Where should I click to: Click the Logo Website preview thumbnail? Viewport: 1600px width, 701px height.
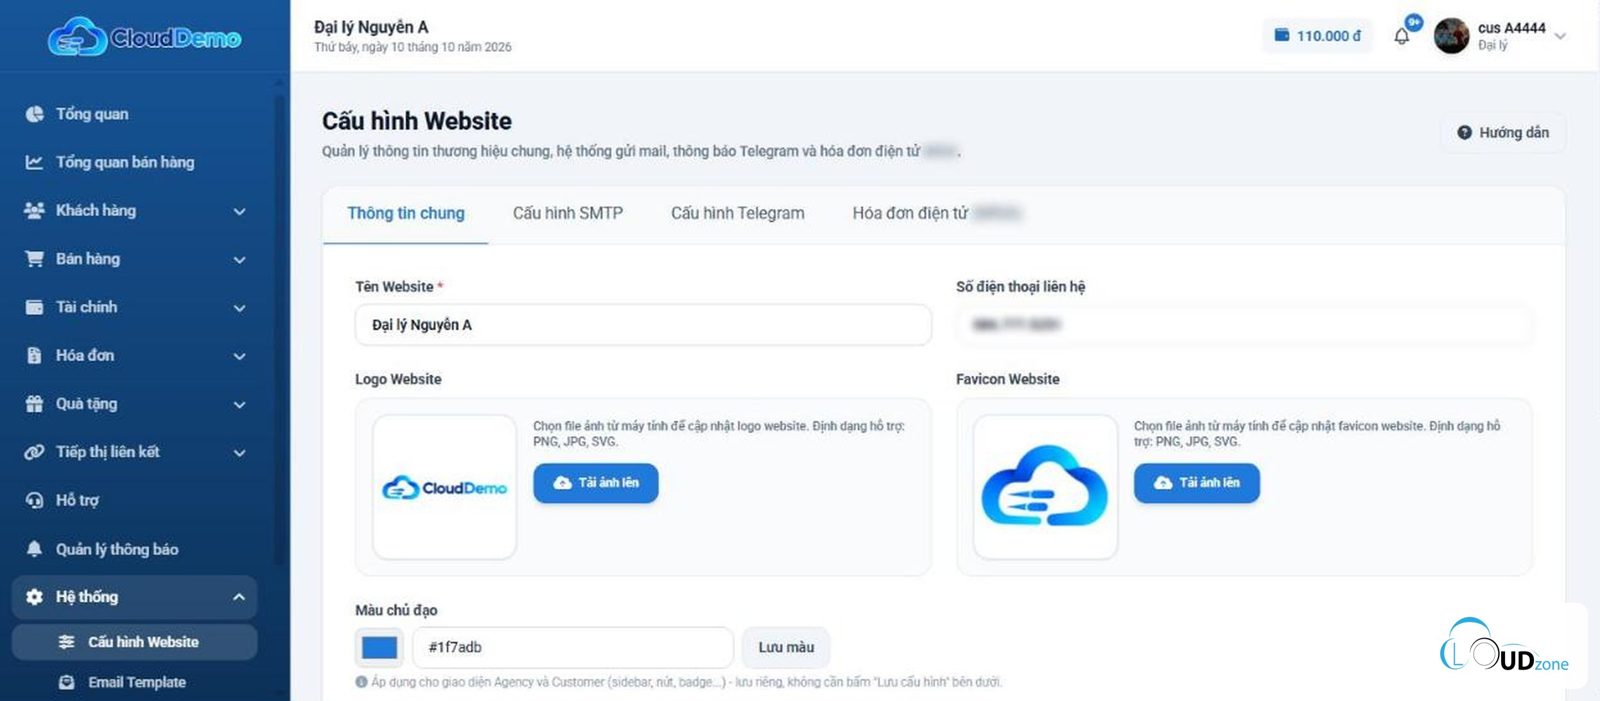444,487
